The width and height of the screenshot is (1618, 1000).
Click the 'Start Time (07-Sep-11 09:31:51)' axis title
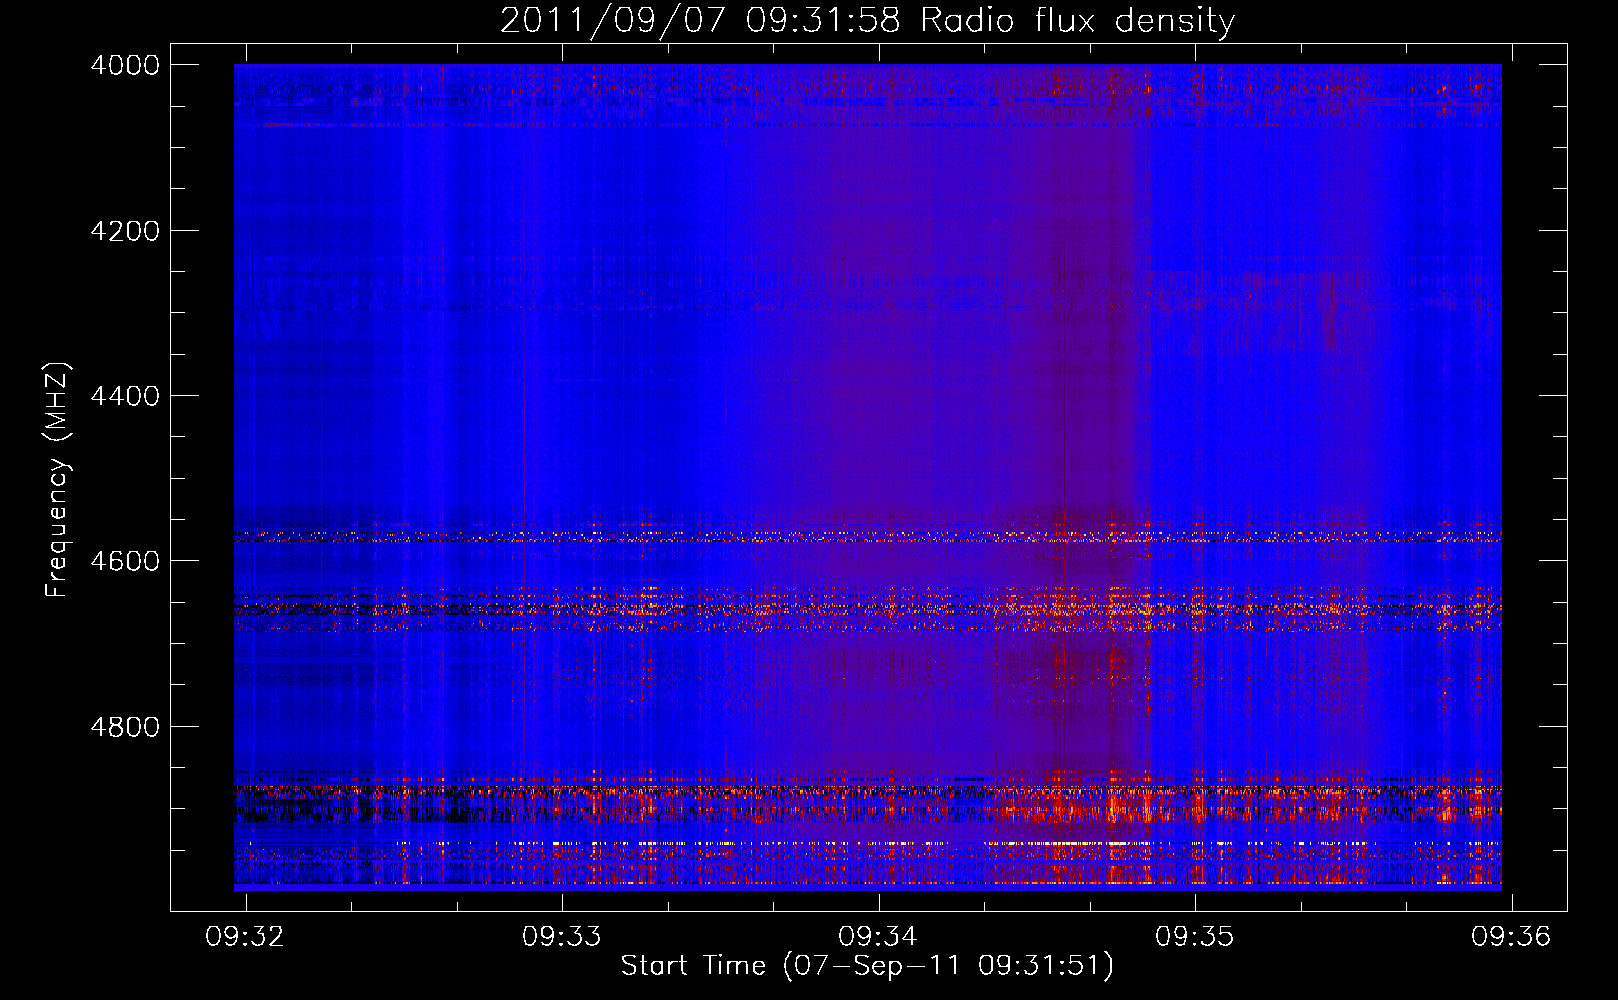pos(867,967)
